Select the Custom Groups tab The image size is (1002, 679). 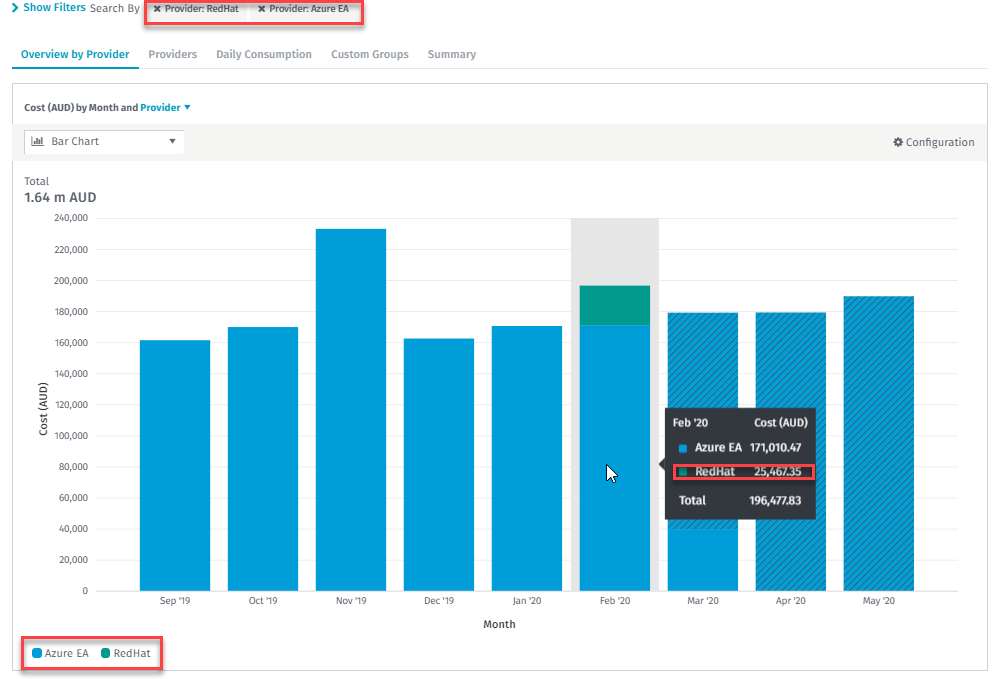click(370, 54)
